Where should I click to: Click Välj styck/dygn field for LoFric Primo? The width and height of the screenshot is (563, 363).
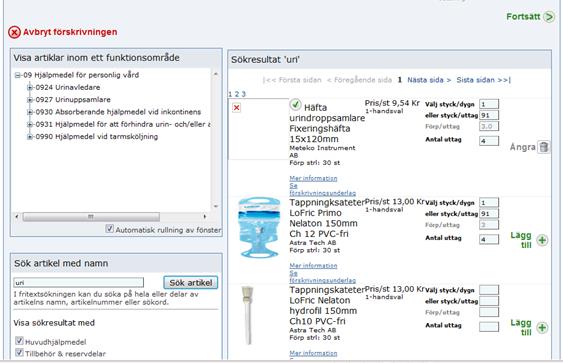(x=489, y=203)
